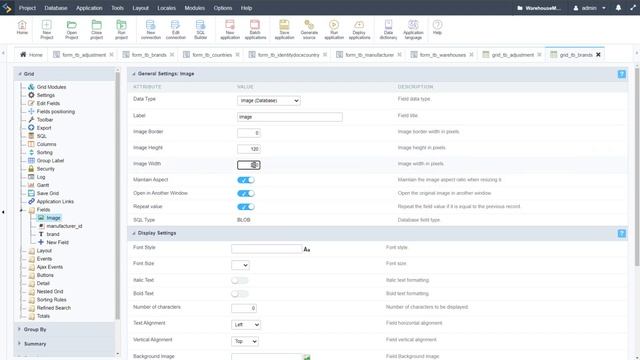The image size is (640, 360).
Task: Open Application Links in the tree
Action: point(55,202)
